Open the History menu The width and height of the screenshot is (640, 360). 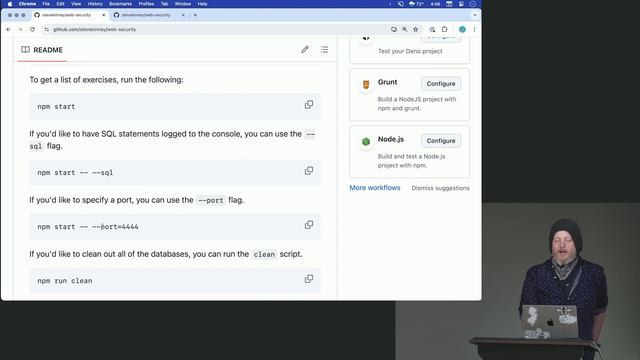[95, 4]
